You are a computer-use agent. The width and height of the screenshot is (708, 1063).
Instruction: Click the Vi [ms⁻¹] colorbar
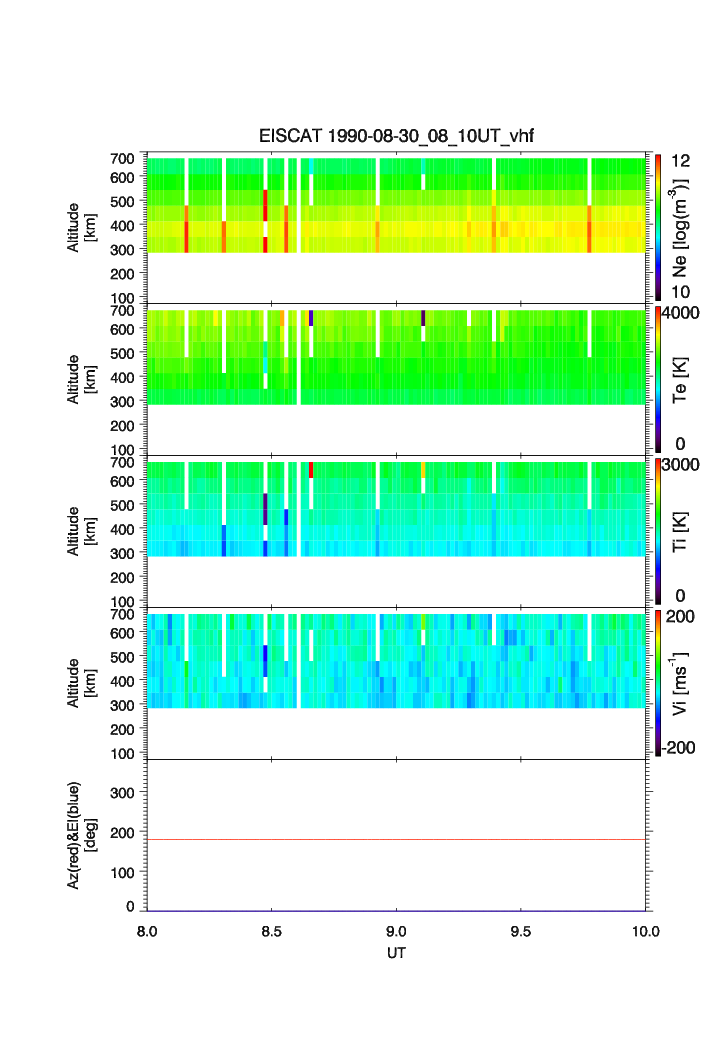click(658, 683)
